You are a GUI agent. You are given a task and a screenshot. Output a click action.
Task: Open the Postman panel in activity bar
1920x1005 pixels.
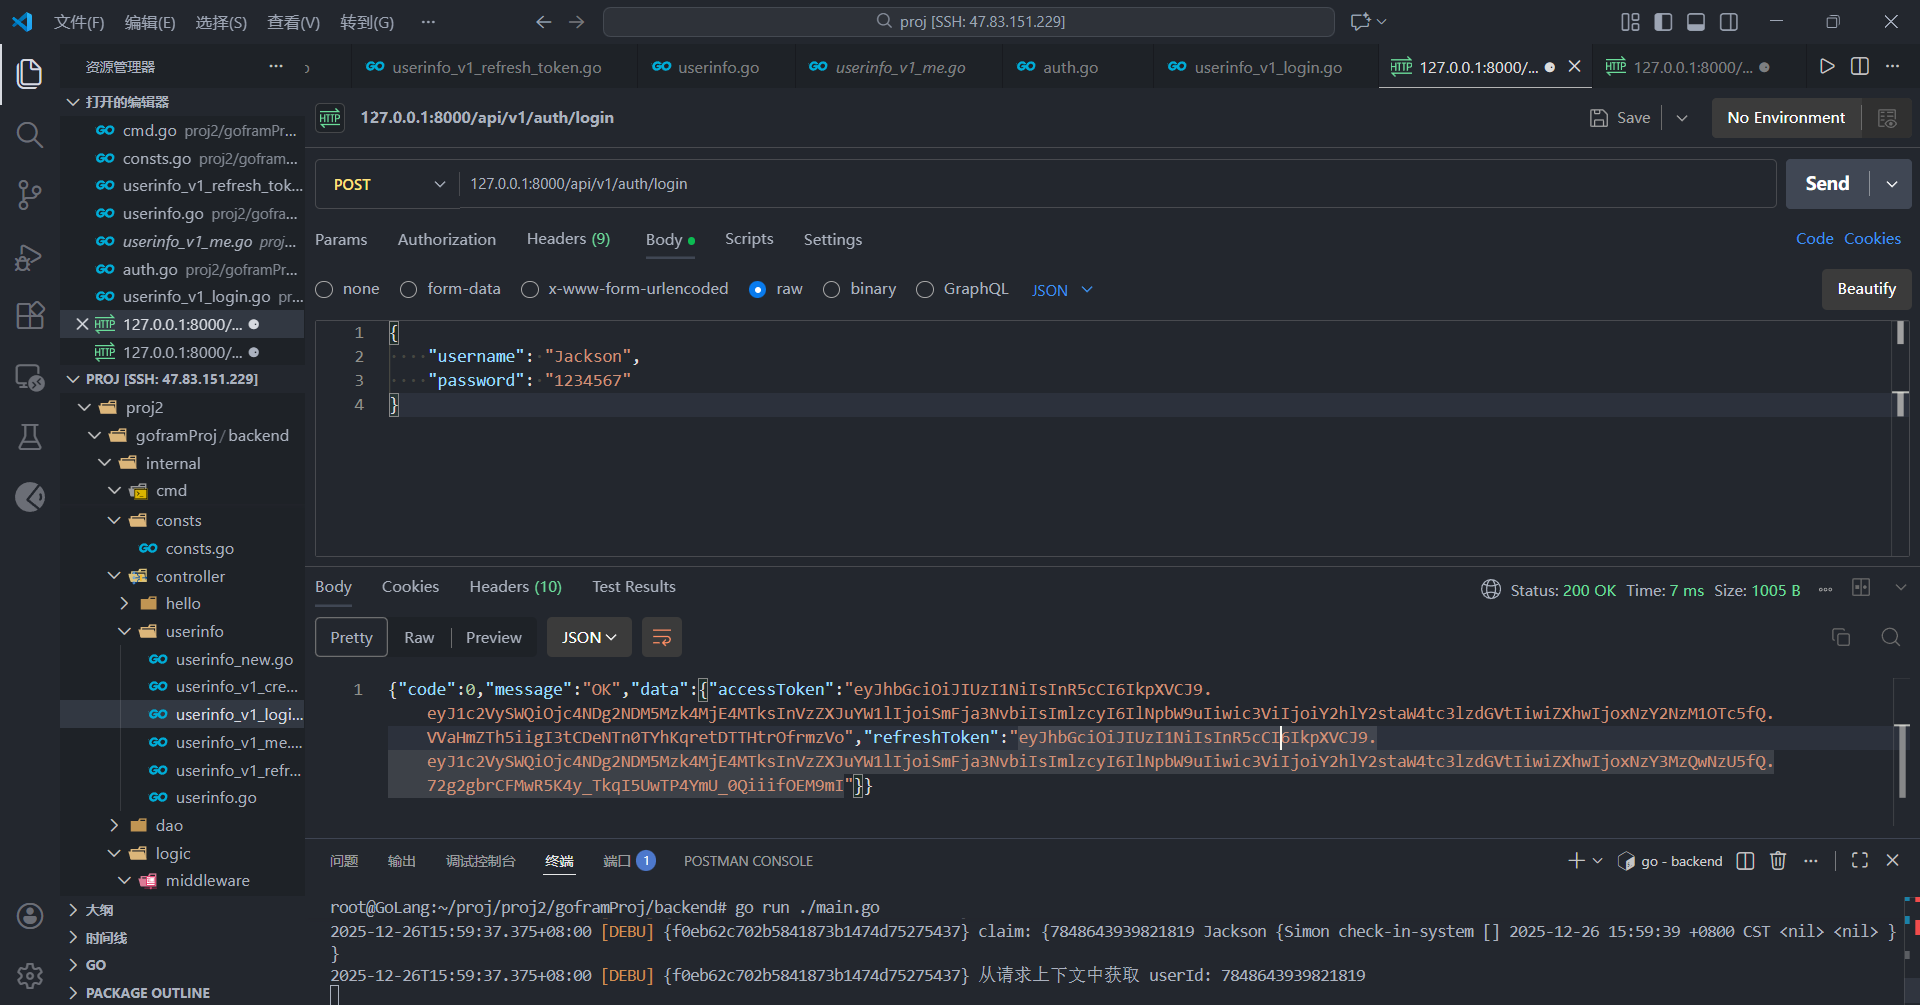(x=30, y=497)
